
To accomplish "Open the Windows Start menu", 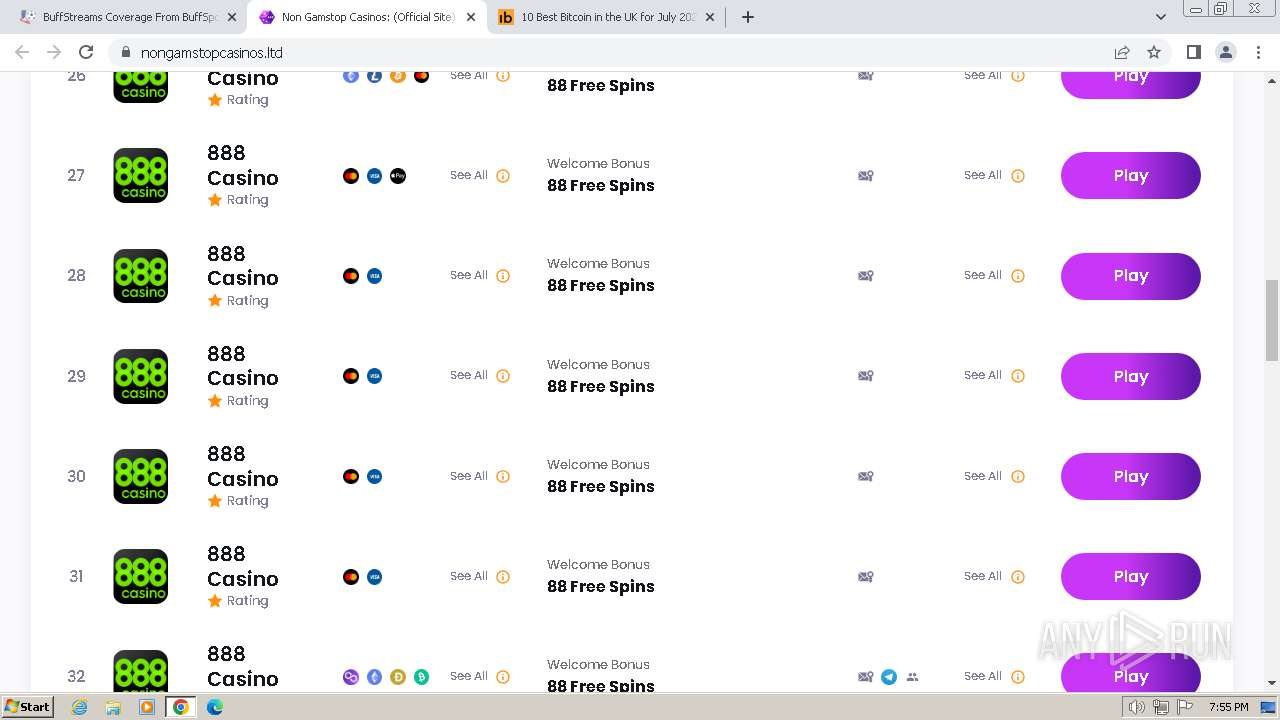I will [28, 707].
